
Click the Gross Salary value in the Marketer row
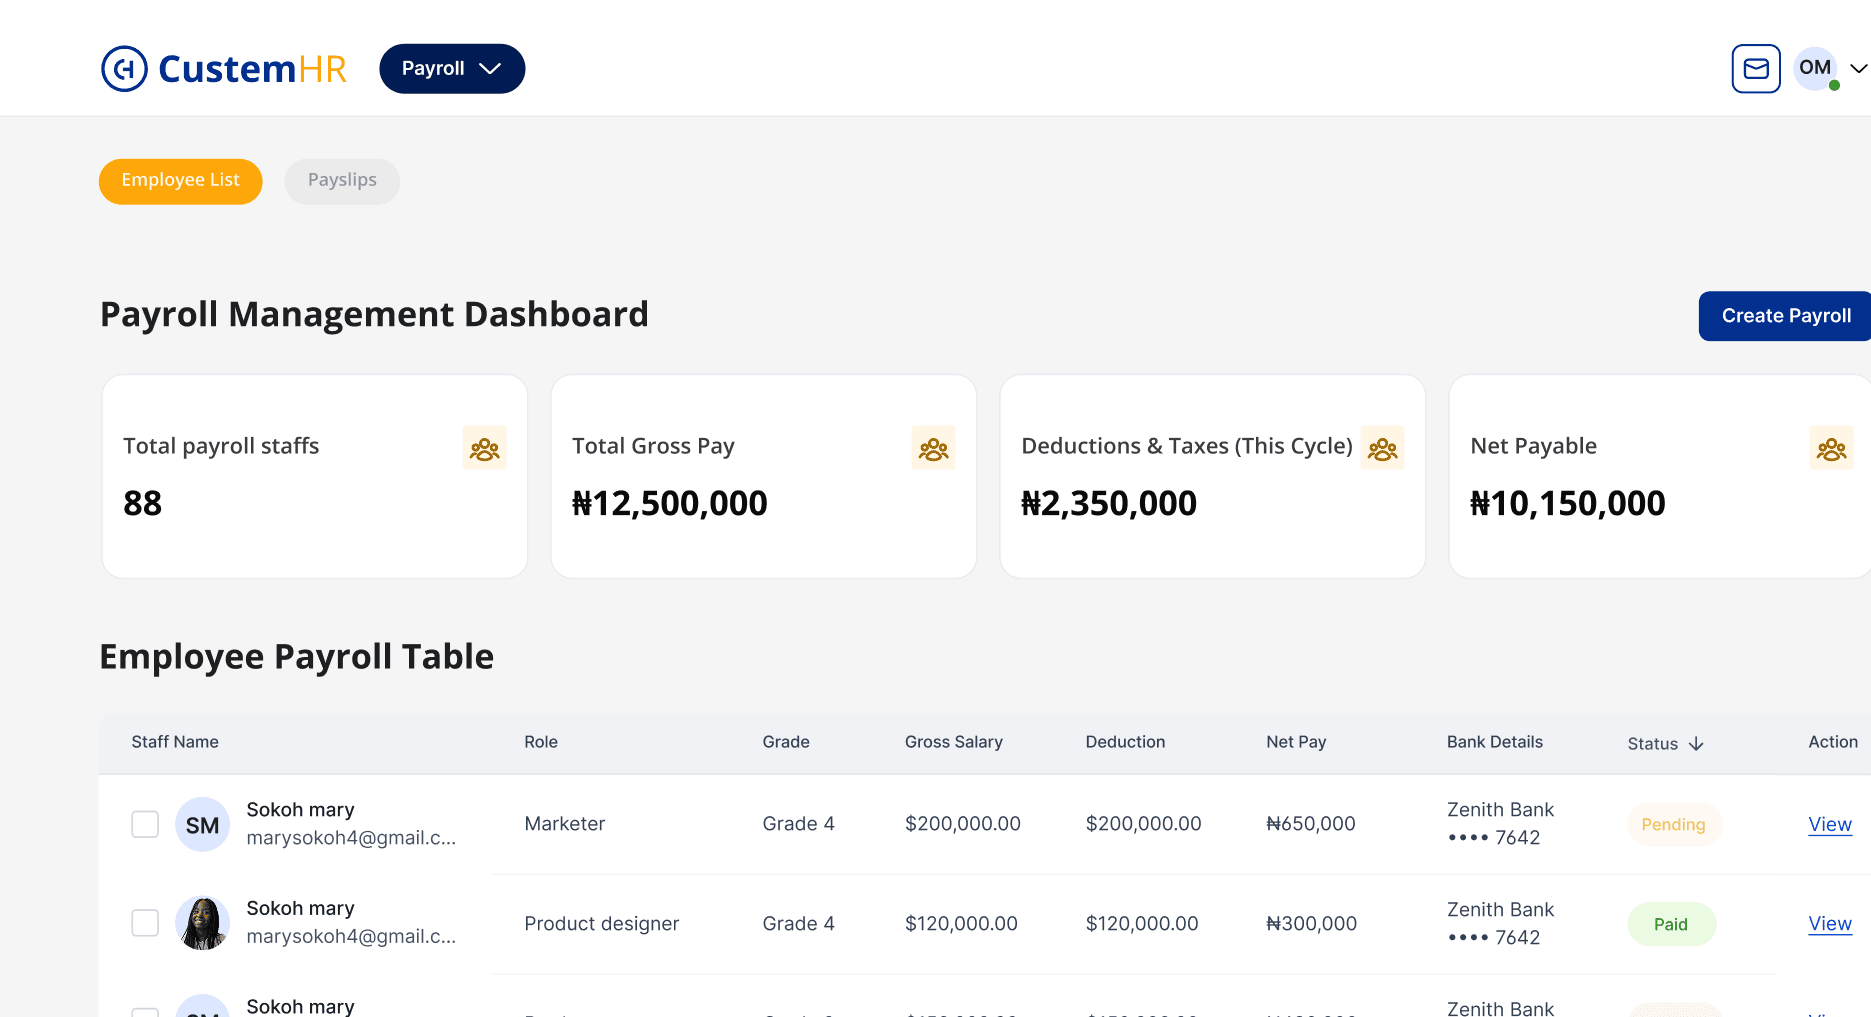pyautogui.click(x=963, y=824)
